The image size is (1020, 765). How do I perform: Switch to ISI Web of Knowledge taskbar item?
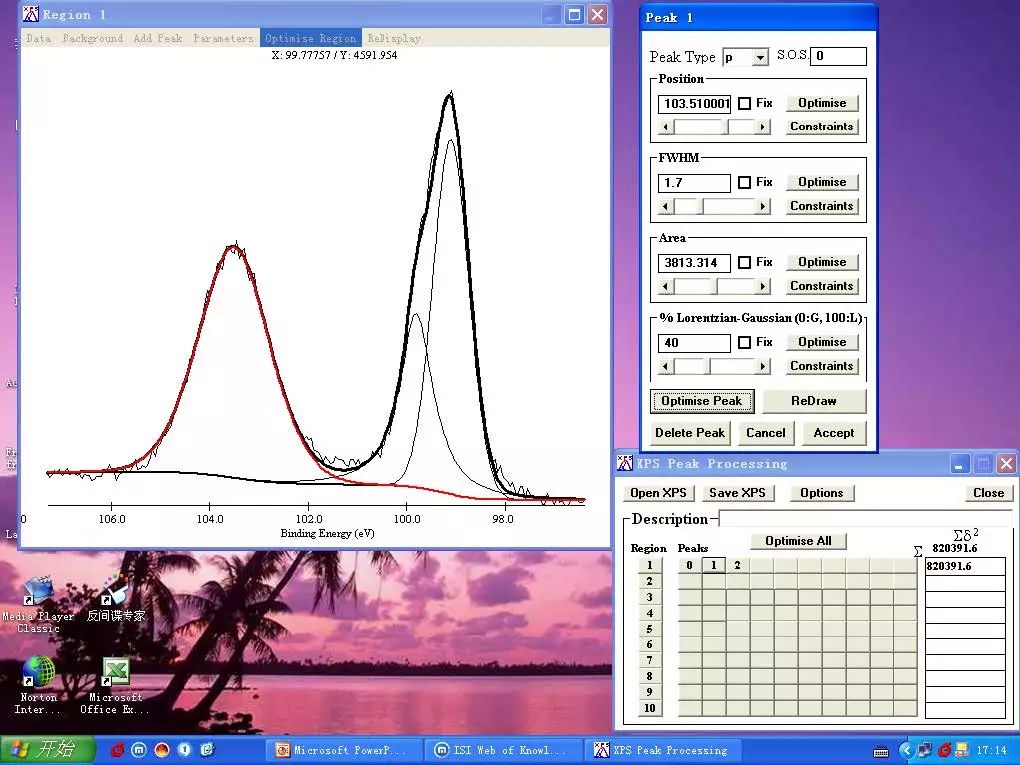click(502, 750)
